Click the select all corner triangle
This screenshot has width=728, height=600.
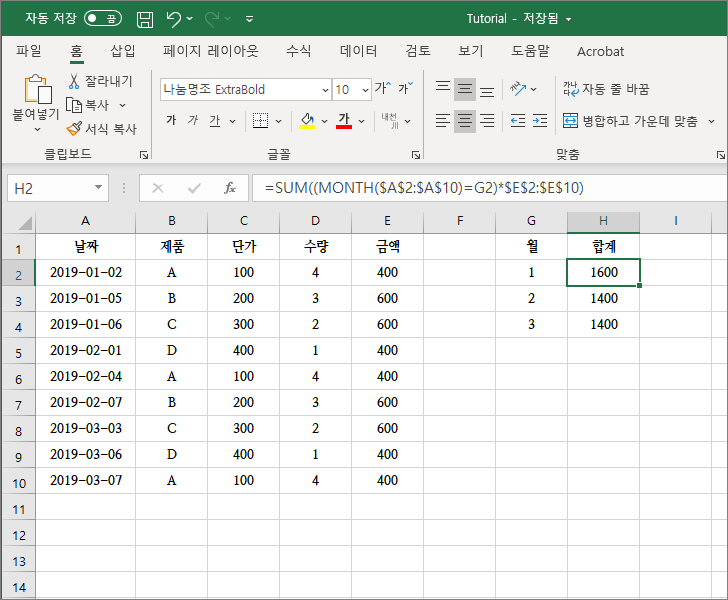click(25, 223)
